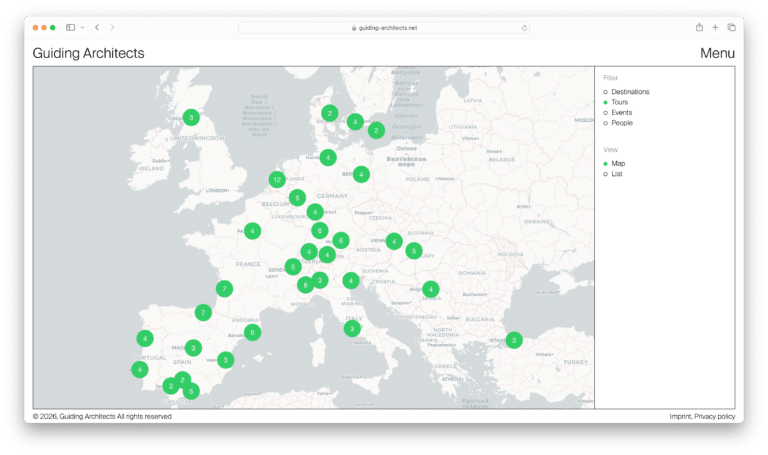Show the tab overview
The height and width of the screenshot is (455, 768).
(731, 27)
